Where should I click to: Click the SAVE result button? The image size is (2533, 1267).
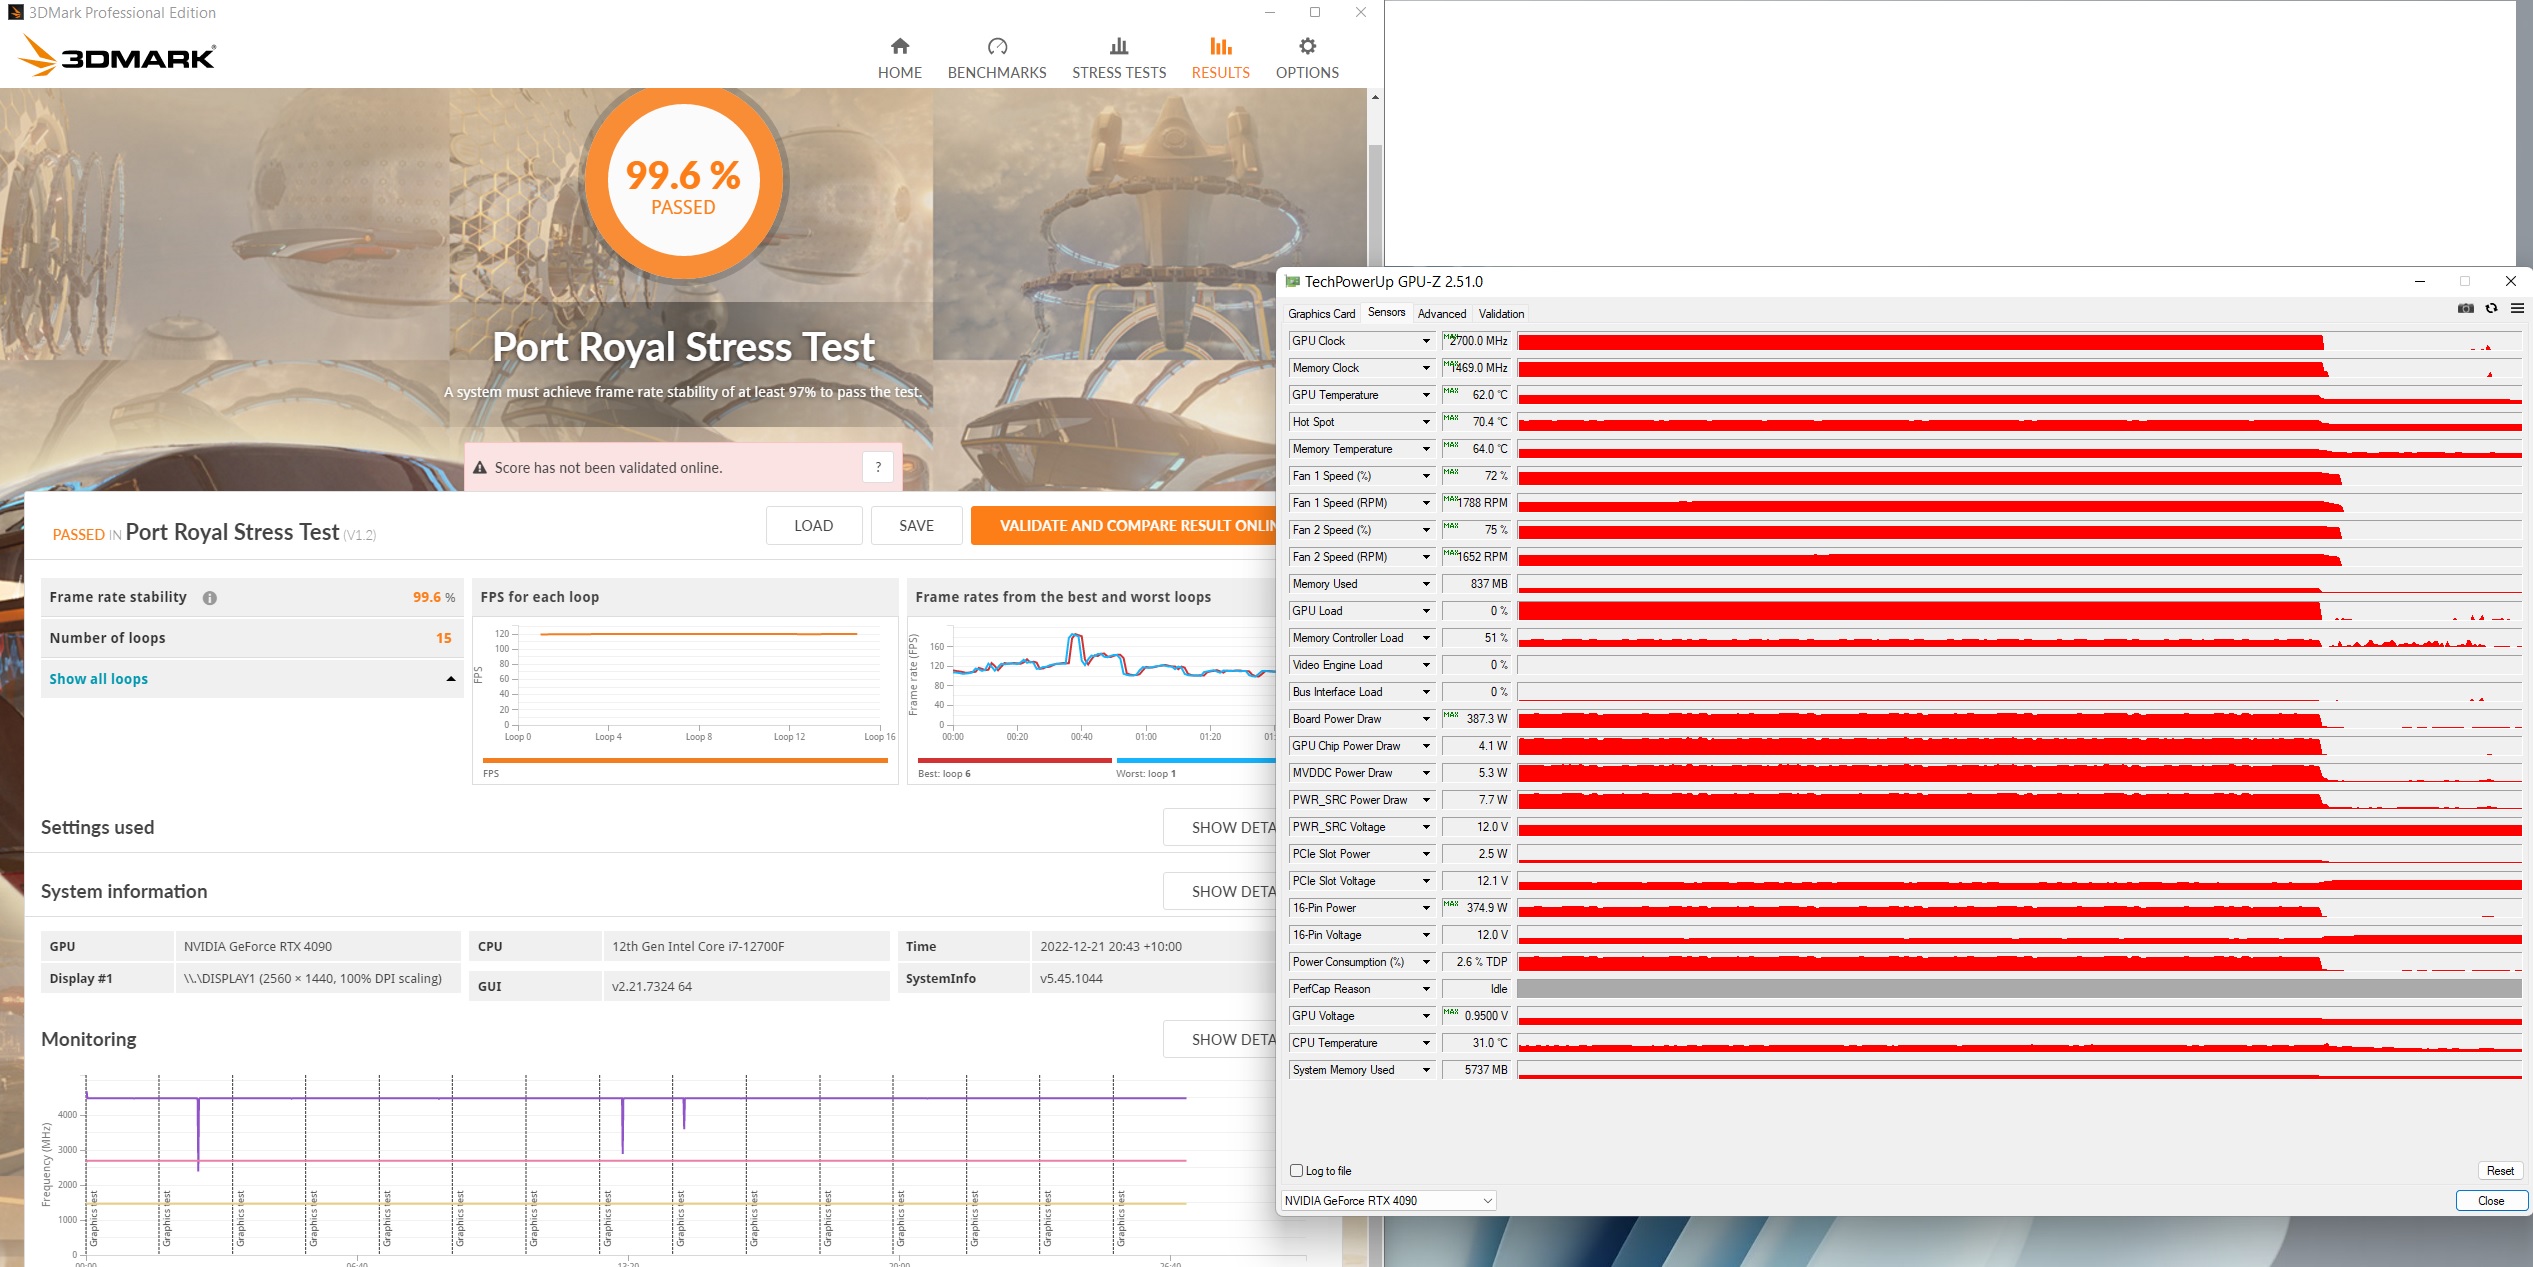coord(915,526)
